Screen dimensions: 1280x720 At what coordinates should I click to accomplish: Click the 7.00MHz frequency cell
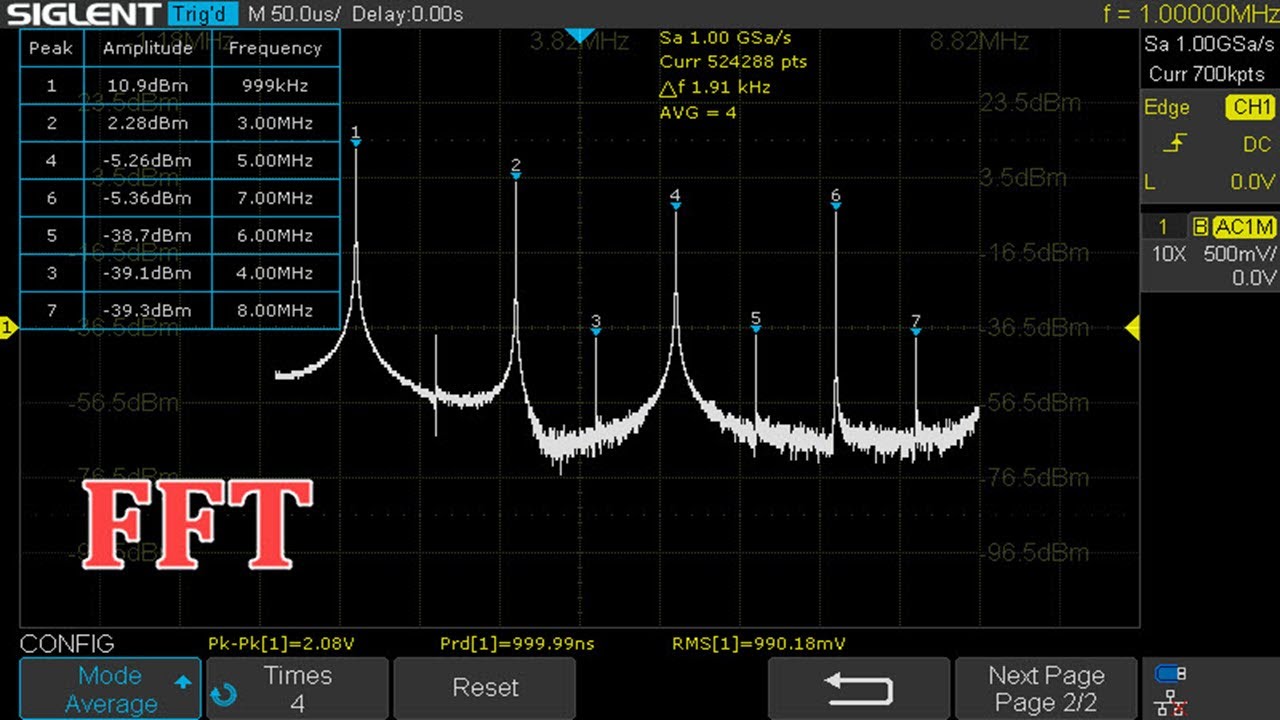coord(276,198)
